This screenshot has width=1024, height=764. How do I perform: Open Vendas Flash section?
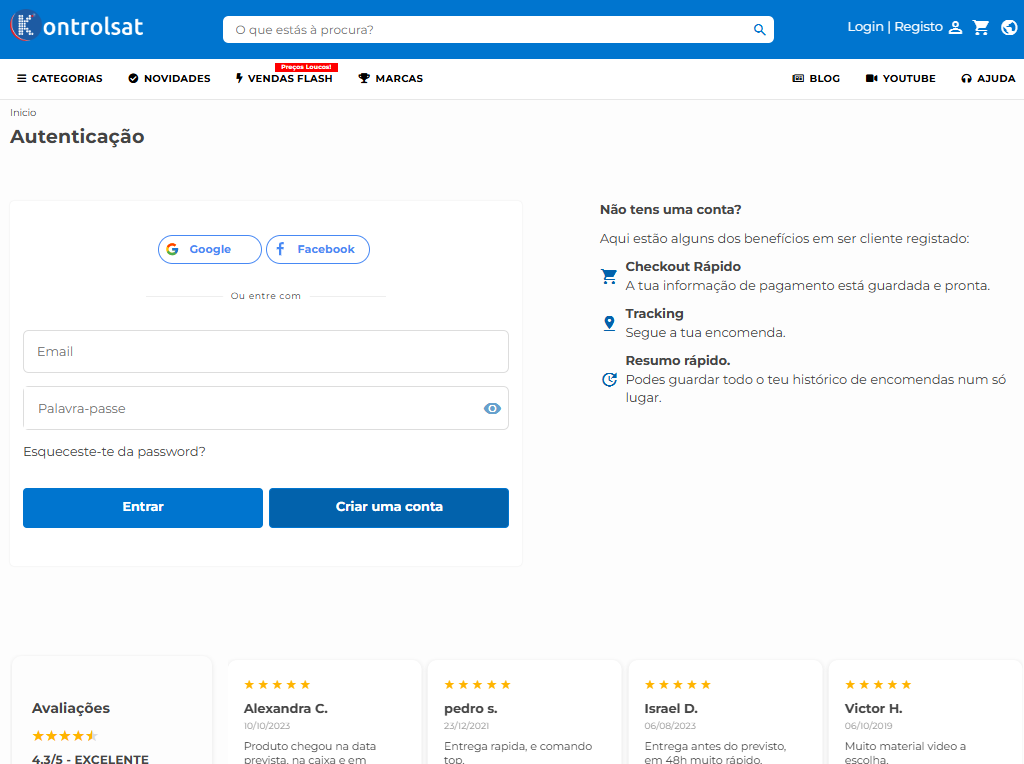(284, 78)
